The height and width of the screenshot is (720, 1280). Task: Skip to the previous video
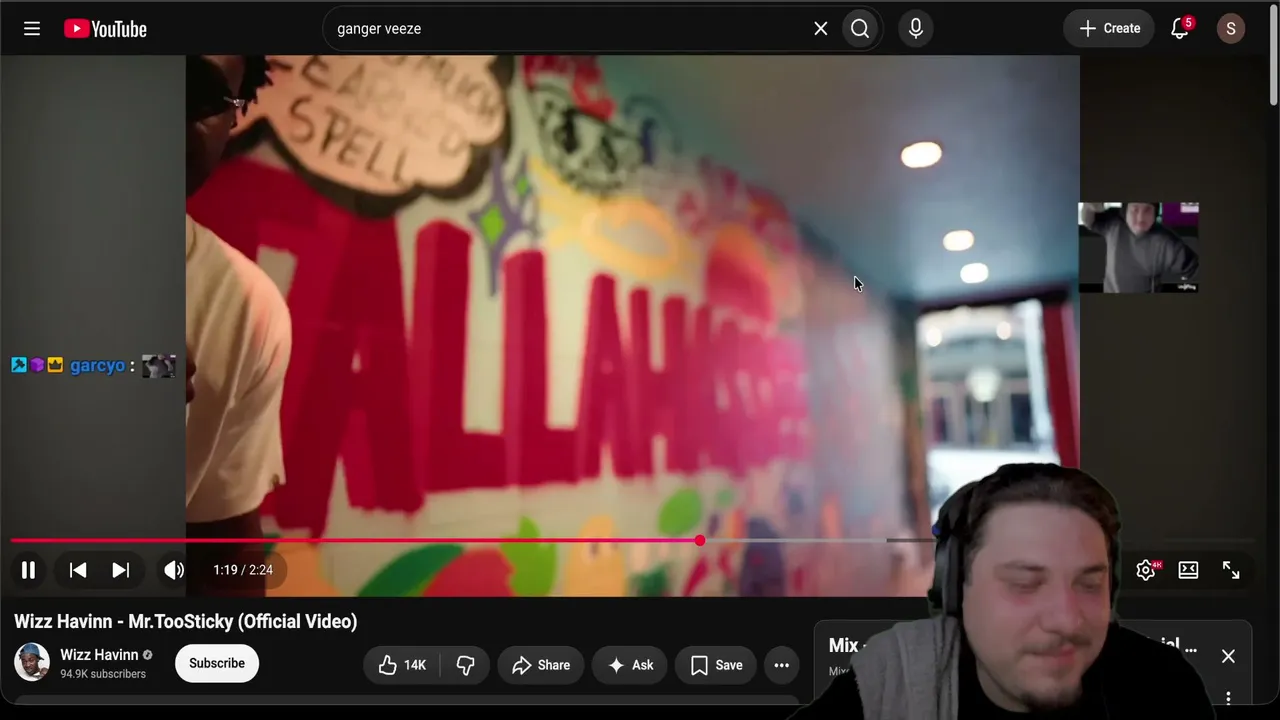point(78,570)
